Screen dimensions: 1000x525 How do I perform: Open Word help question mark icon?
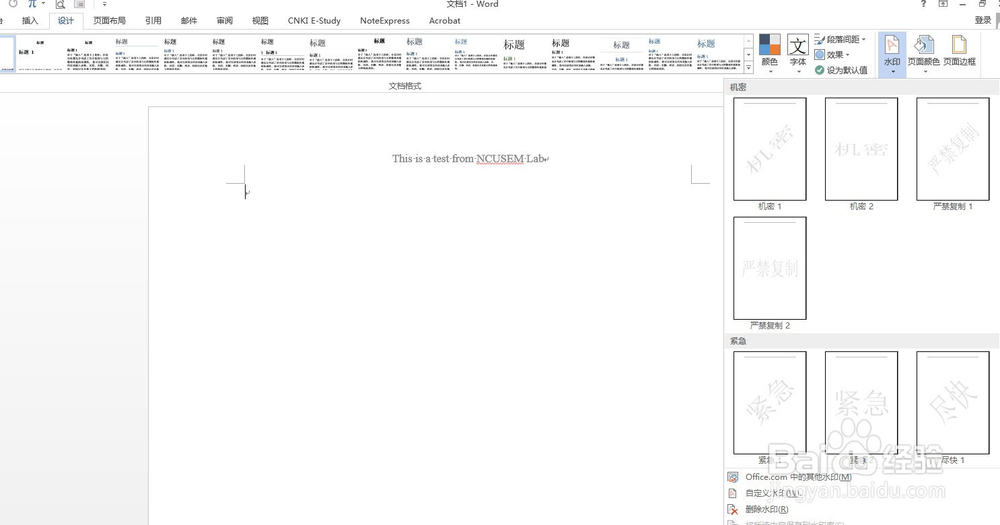(923, 4)
